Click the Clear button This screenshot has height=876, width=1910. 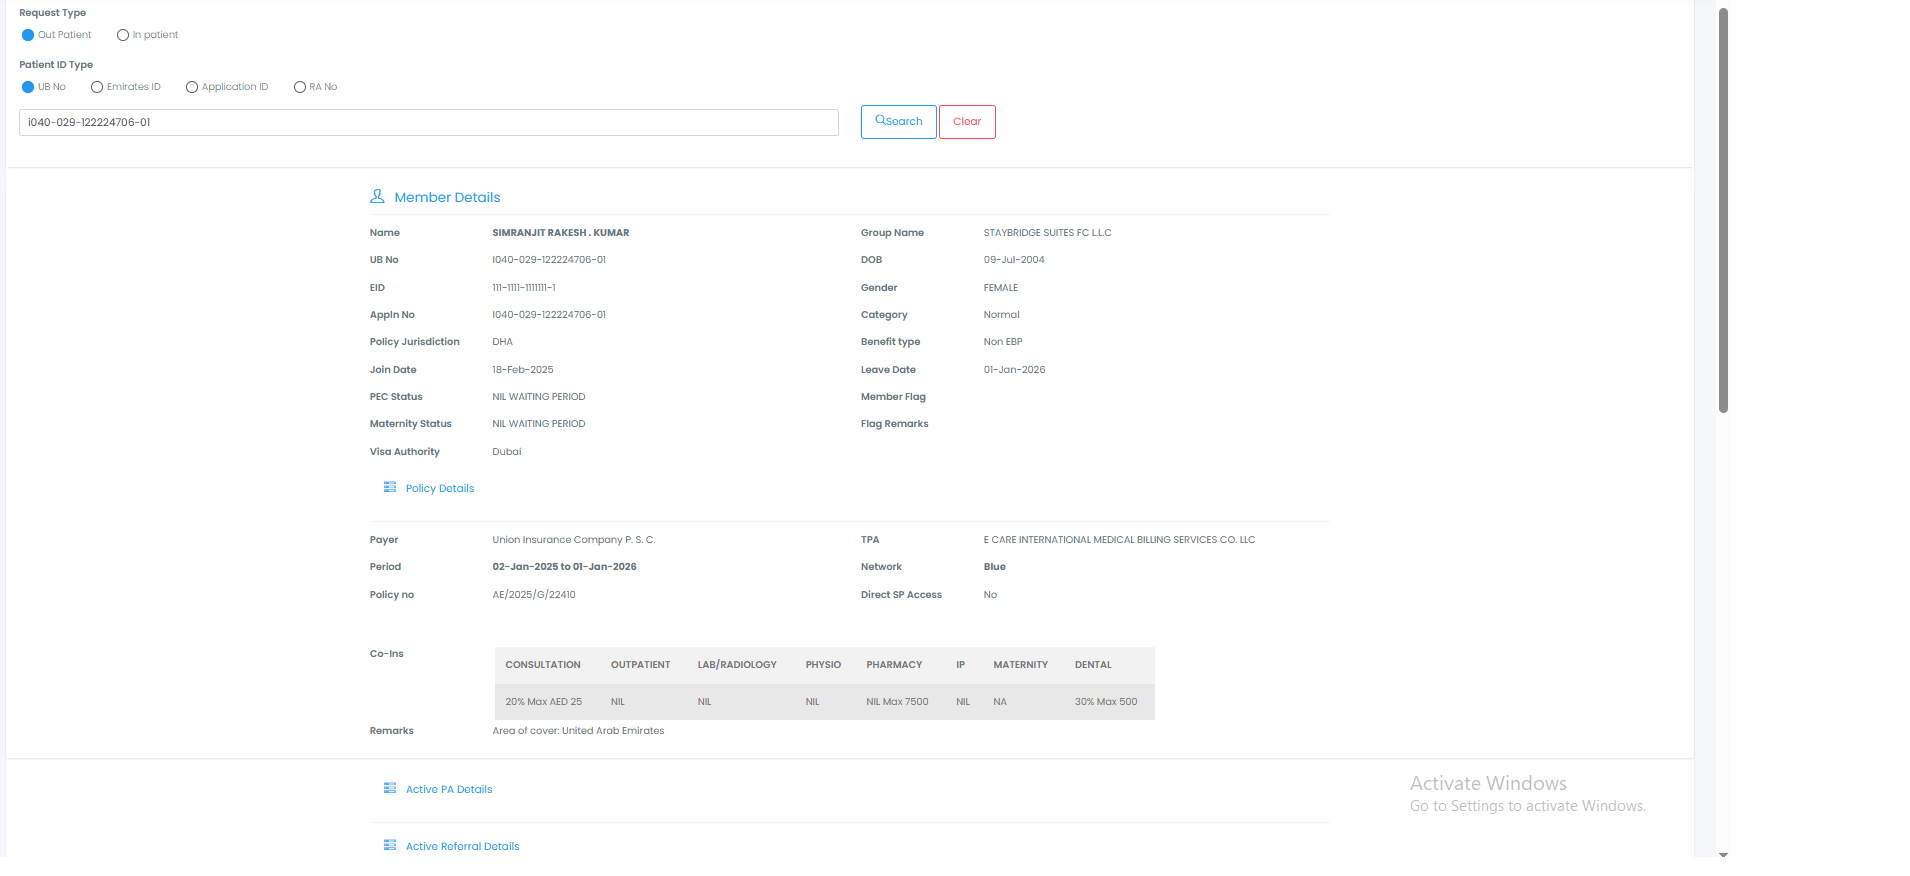(x=967, y=122)
